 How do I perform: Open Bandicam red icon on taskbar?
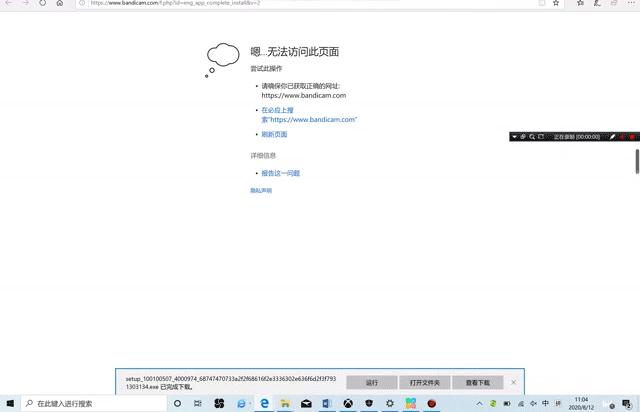(431, 403)
